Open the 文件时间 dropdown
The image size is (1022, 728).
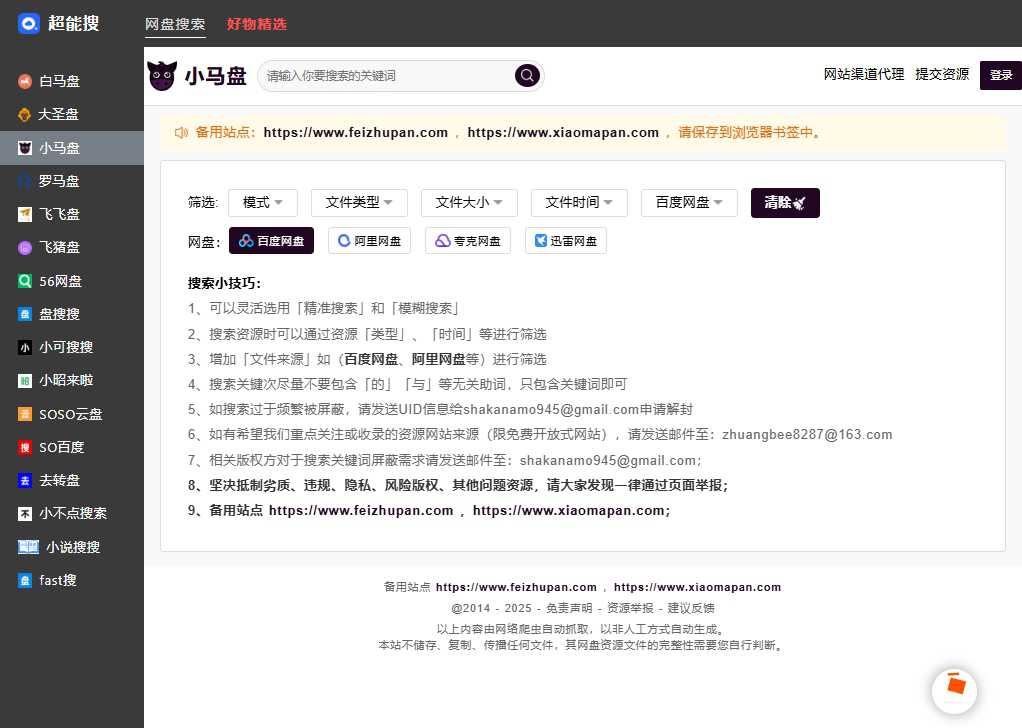click(x=578, y=202)
